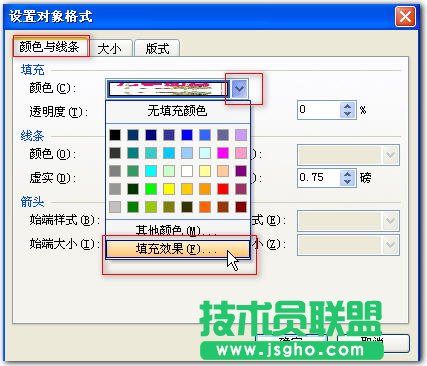The image size is (427, 366).
Task: Pick the light yellow swatch
Action: tap(205, 171)
